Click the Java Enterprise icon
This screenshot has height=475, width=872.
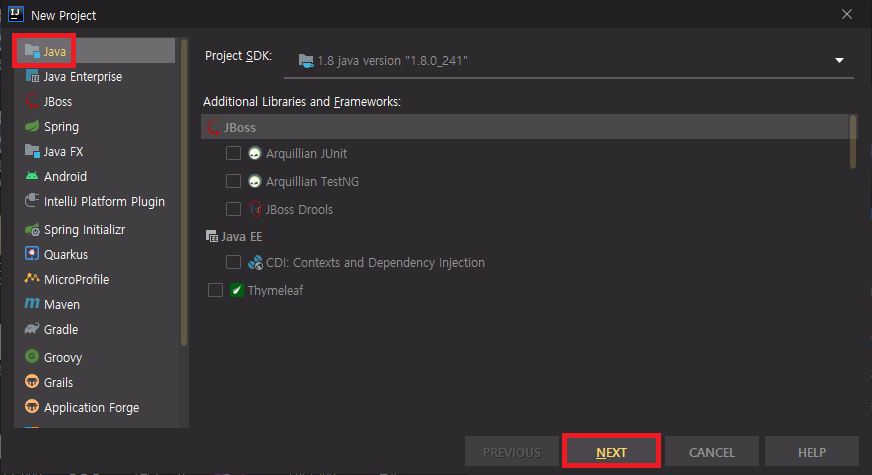point(32,76)
